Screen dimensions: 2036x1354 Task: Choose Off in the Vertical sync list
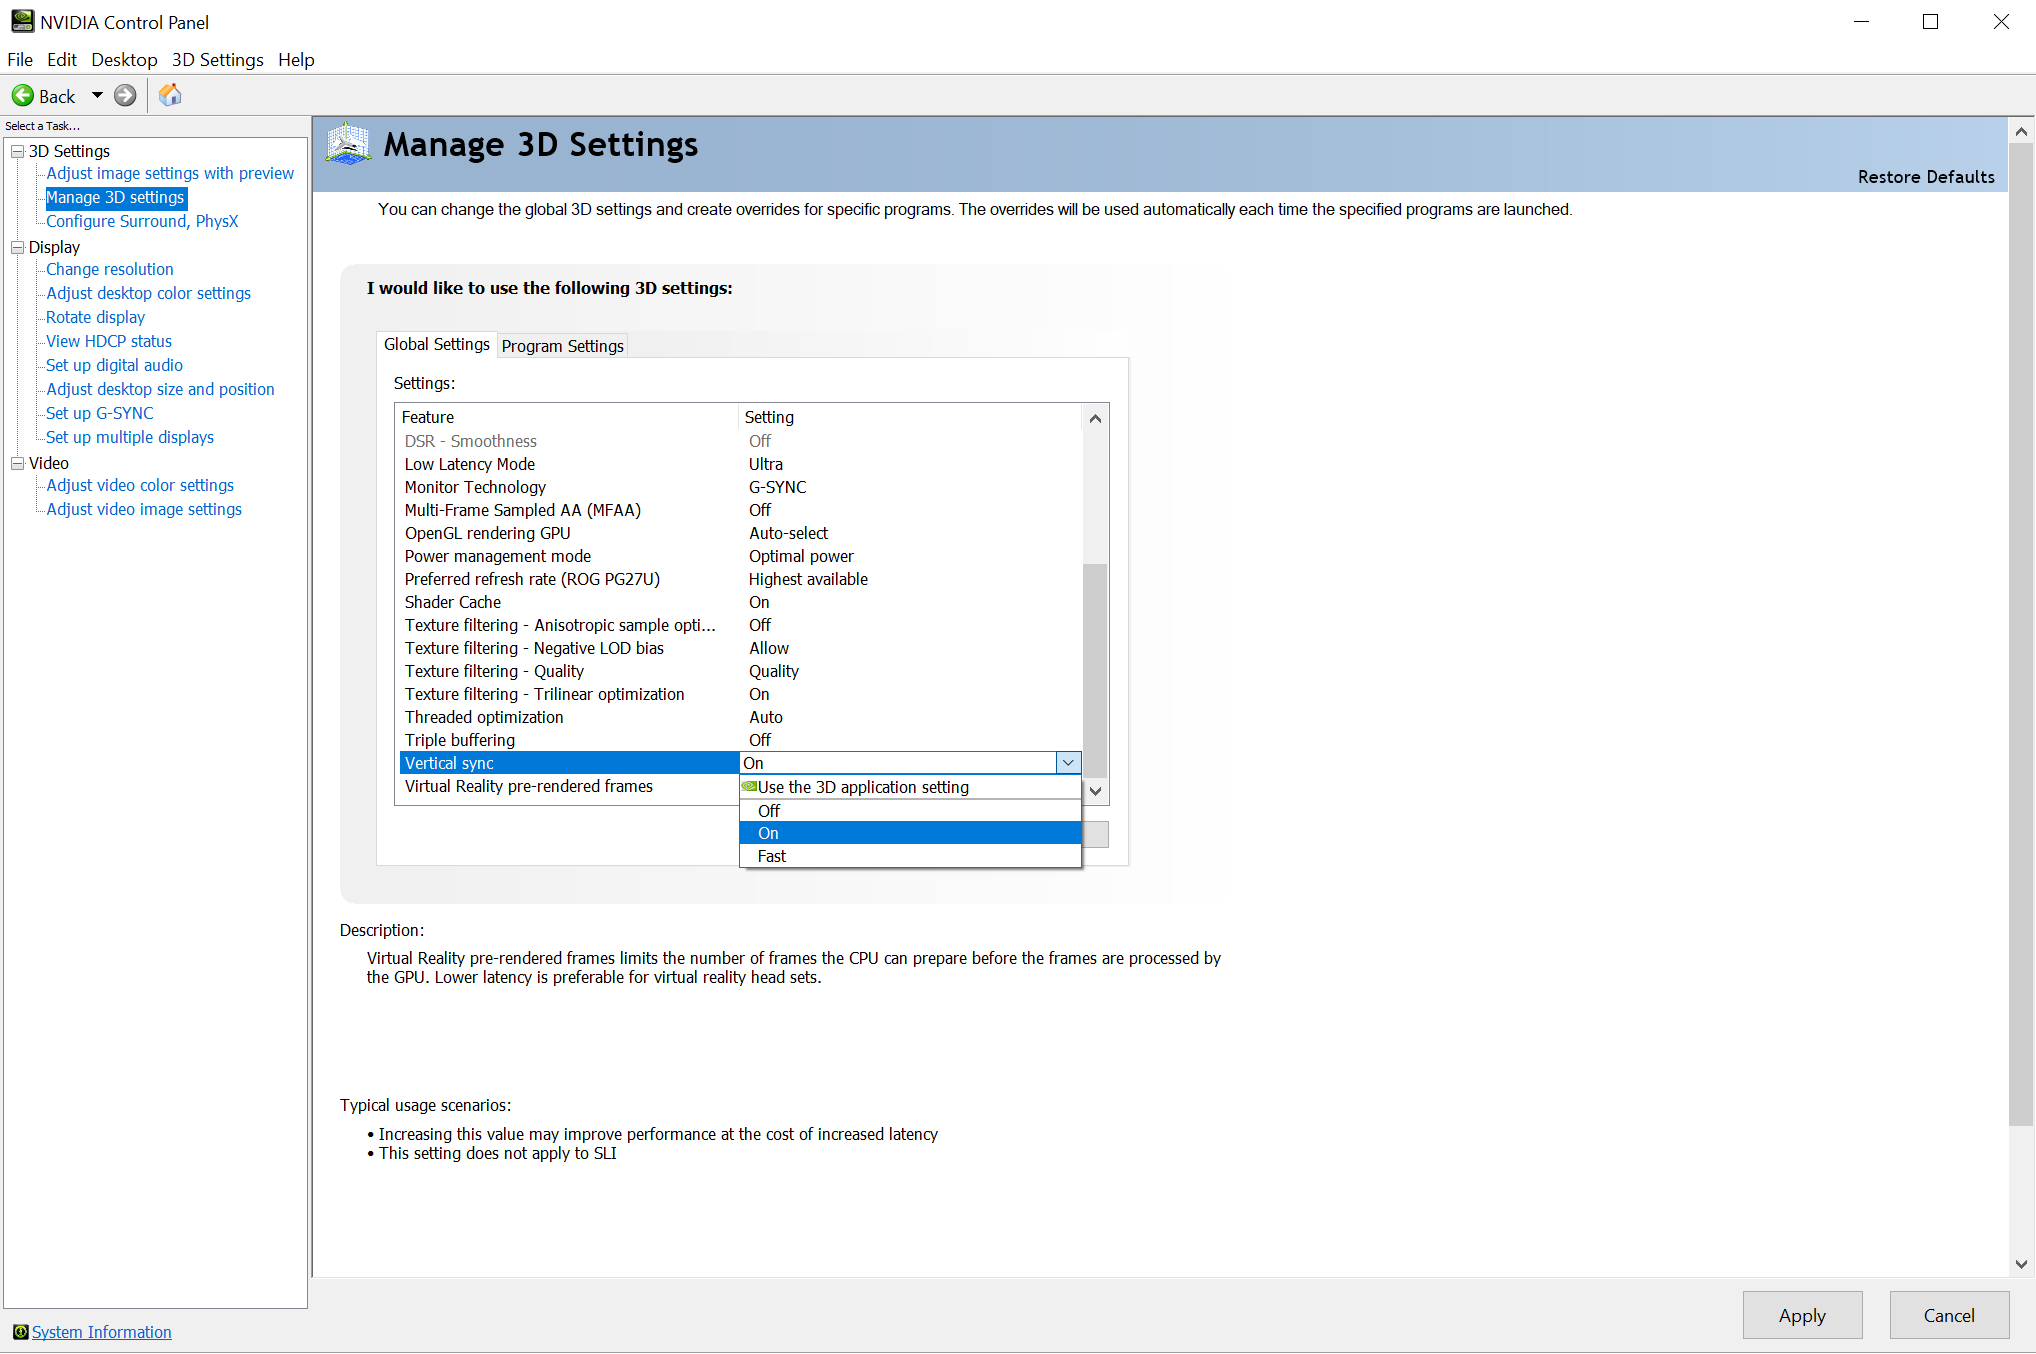[768, 811]
